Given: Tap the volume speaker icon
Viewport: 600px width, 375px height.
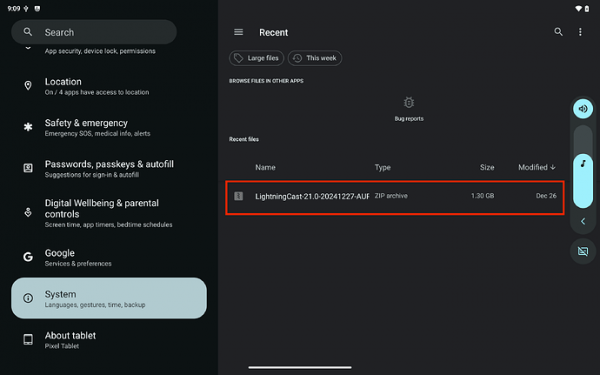Looking at the screenshot, I should 583,109.
